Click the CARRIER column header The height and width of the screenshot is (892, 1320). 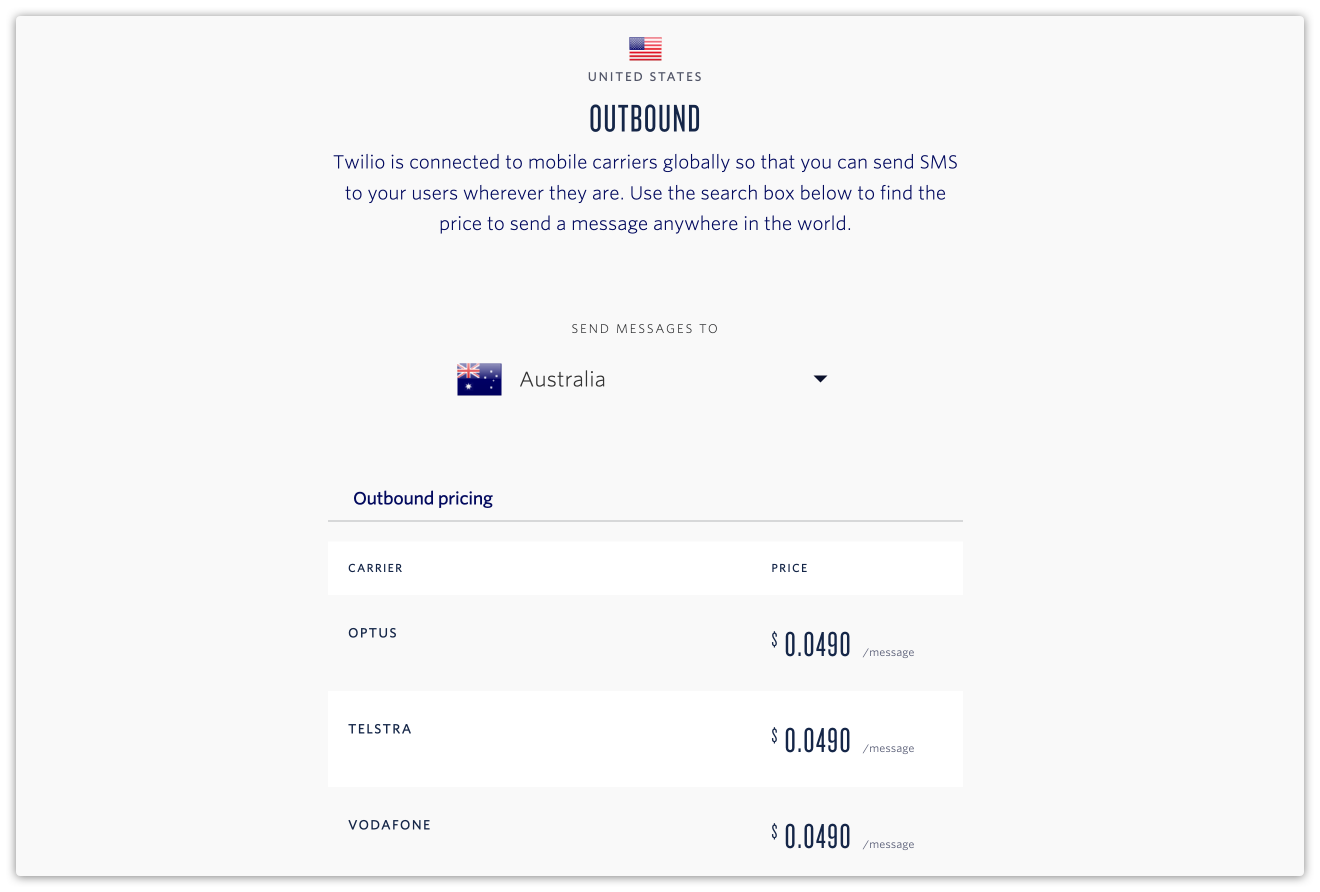tap(375, 568)
